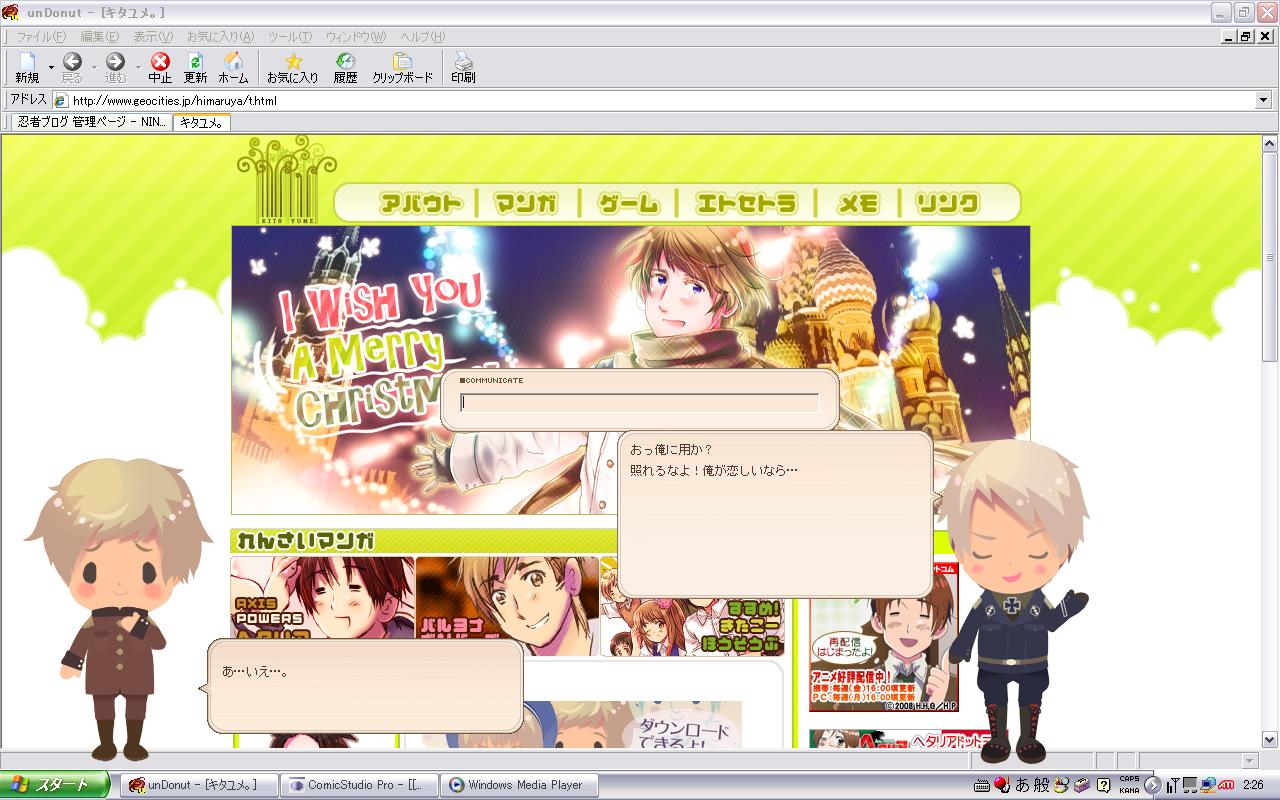Click the ATI tray icon
Screen dimensions: 1280x800
[x=1226, y=785]
